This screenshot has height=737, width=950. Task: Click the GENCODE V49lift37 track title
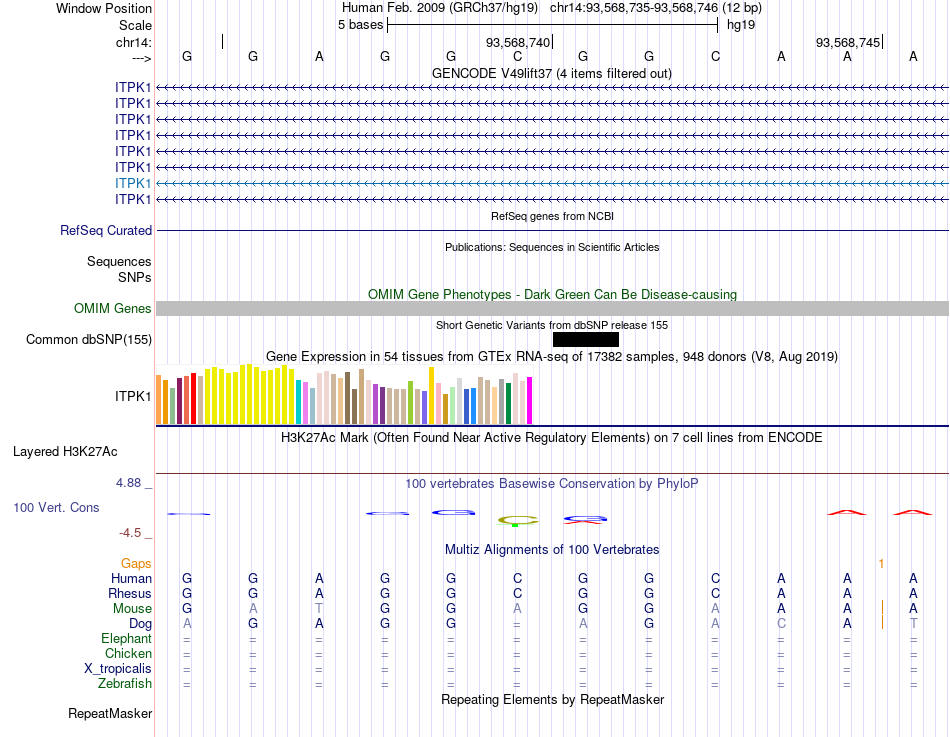pos(551,73)
